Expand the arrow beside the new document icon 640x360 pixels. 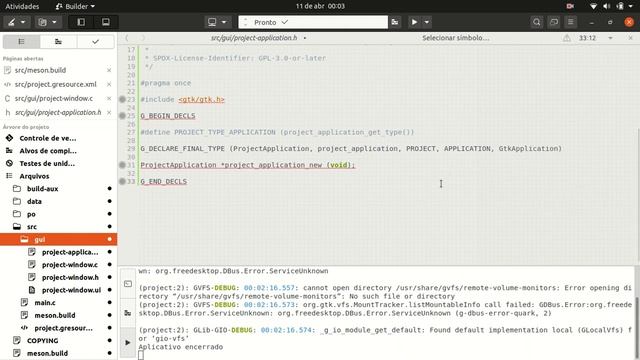tap(54, 22)
